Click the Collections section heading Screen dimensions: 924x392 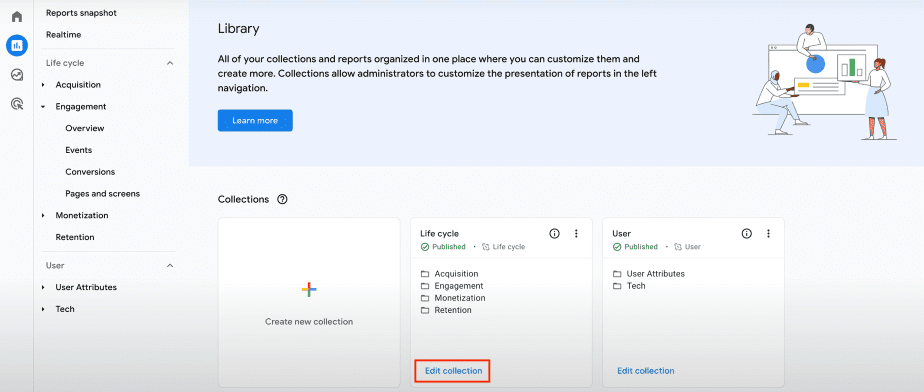243,199
